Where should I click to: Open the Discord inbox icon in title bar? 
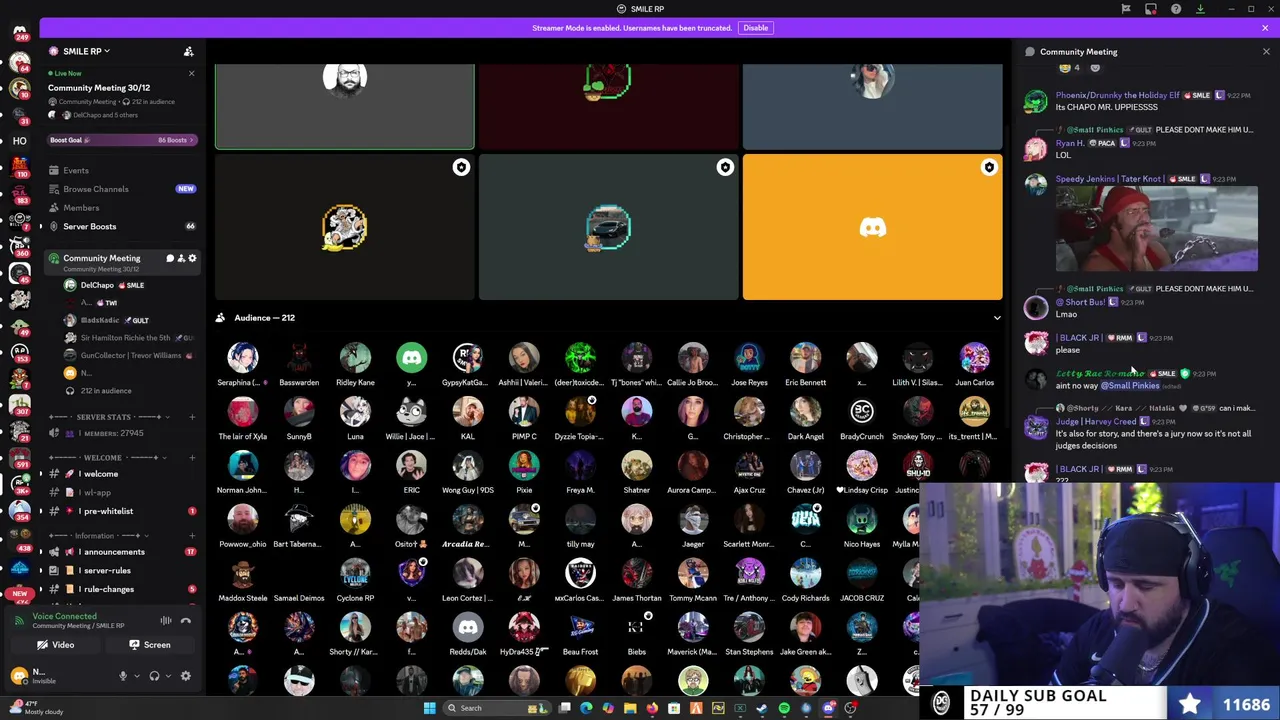point(1151,9)
